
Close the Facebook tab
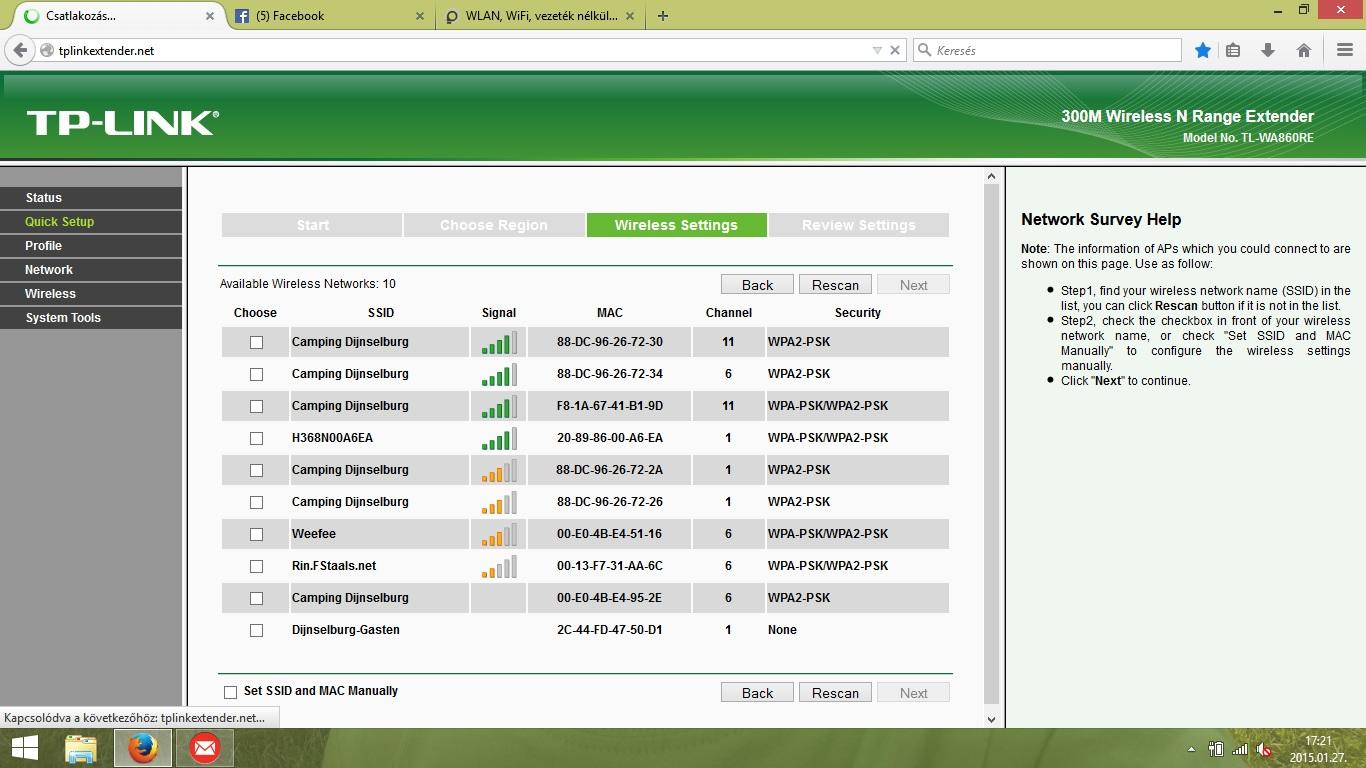pyautogui.click(x=419, y=16)
